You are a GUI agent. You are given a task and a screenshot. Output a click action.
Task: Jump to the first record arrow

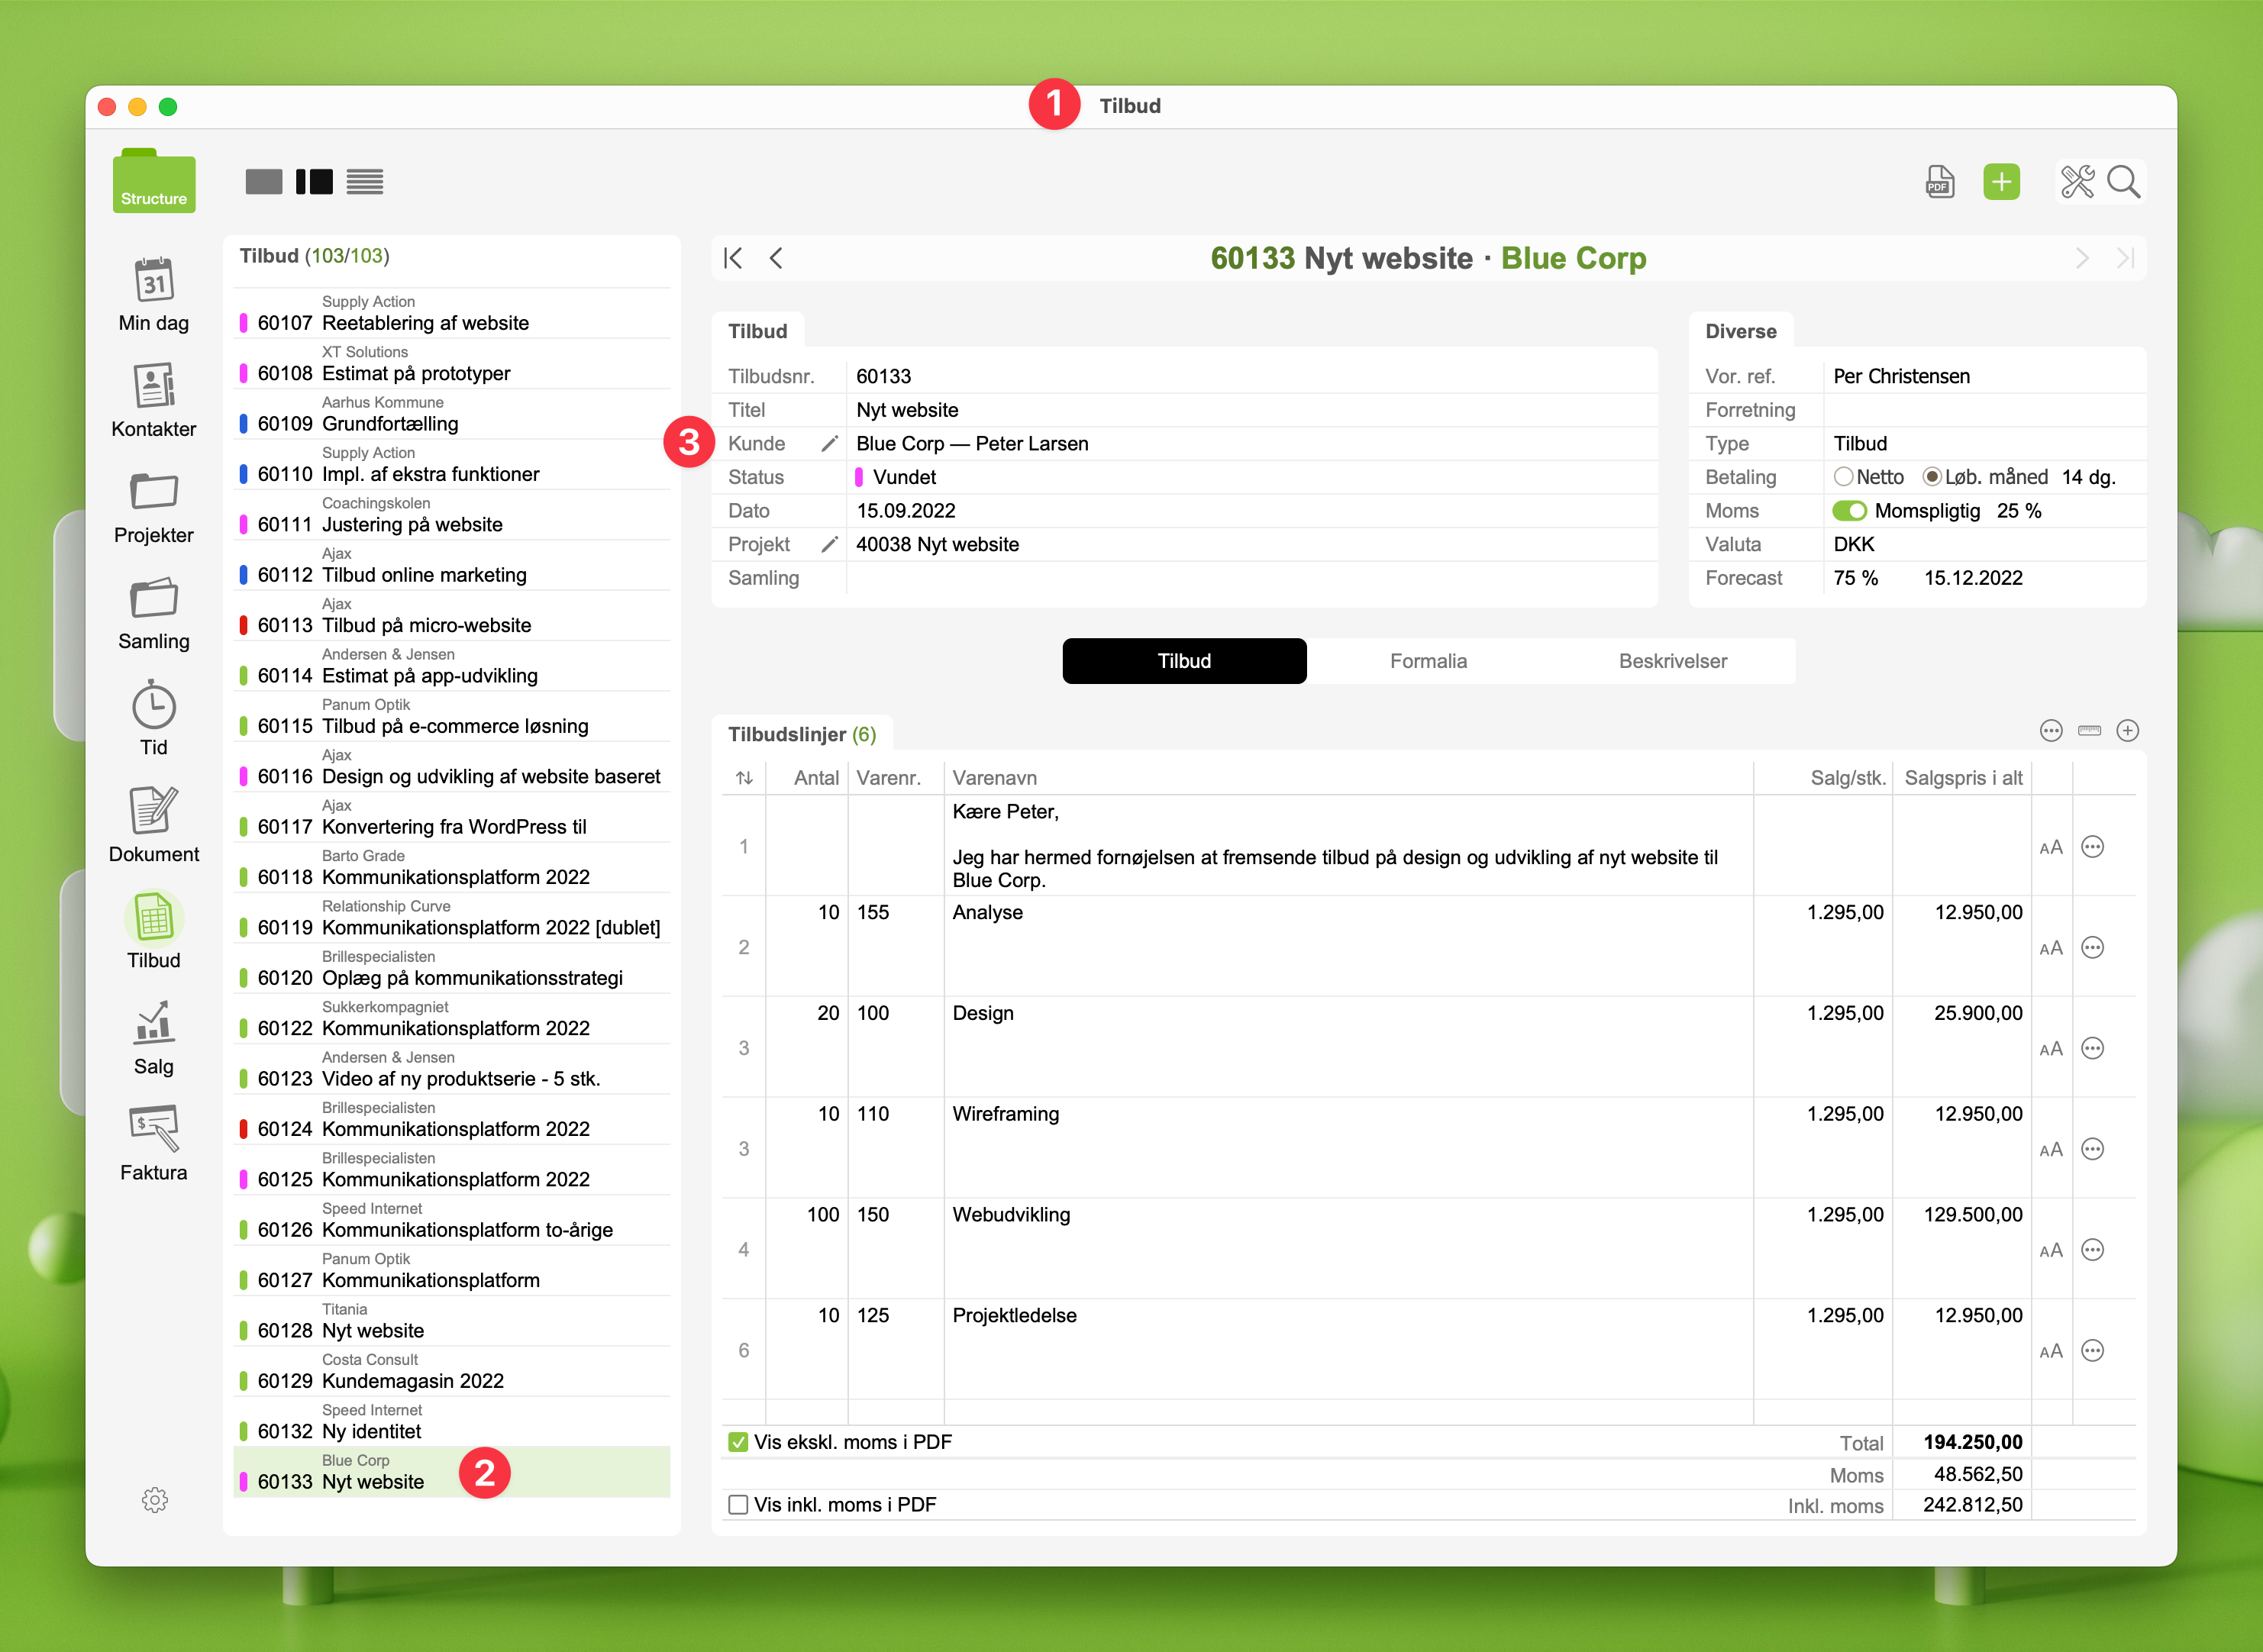point(733,258)
